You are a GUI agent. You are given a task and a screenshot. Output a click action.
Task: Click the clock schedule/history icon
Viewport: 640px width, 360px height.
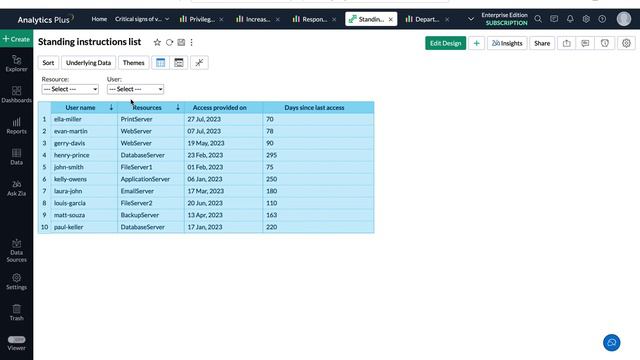605,43
